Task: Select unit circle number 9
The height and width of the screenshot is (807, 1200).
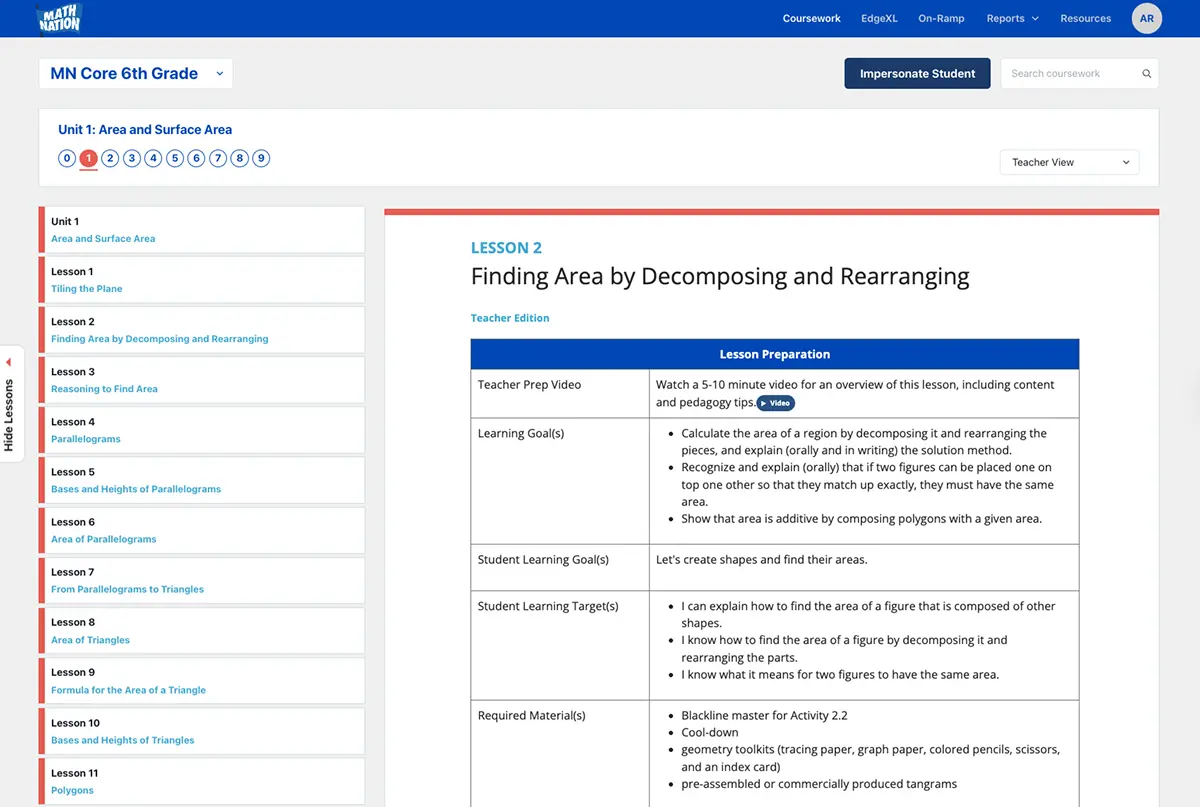Action: pos(261,158)
